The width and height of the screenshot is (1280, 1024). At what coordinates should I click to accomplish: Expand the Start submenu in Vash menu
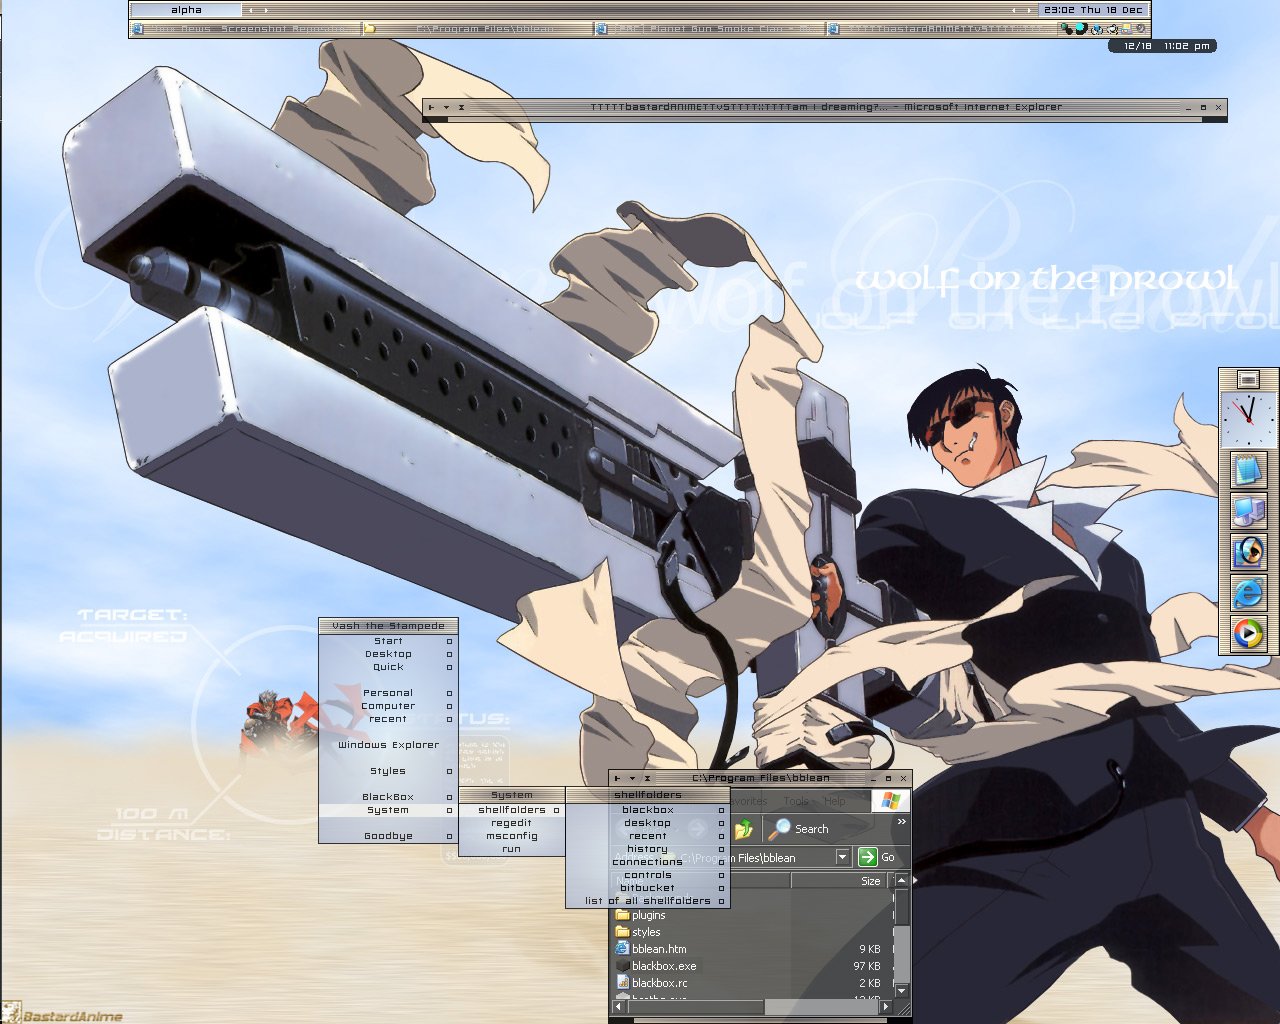tap(388, 641)
